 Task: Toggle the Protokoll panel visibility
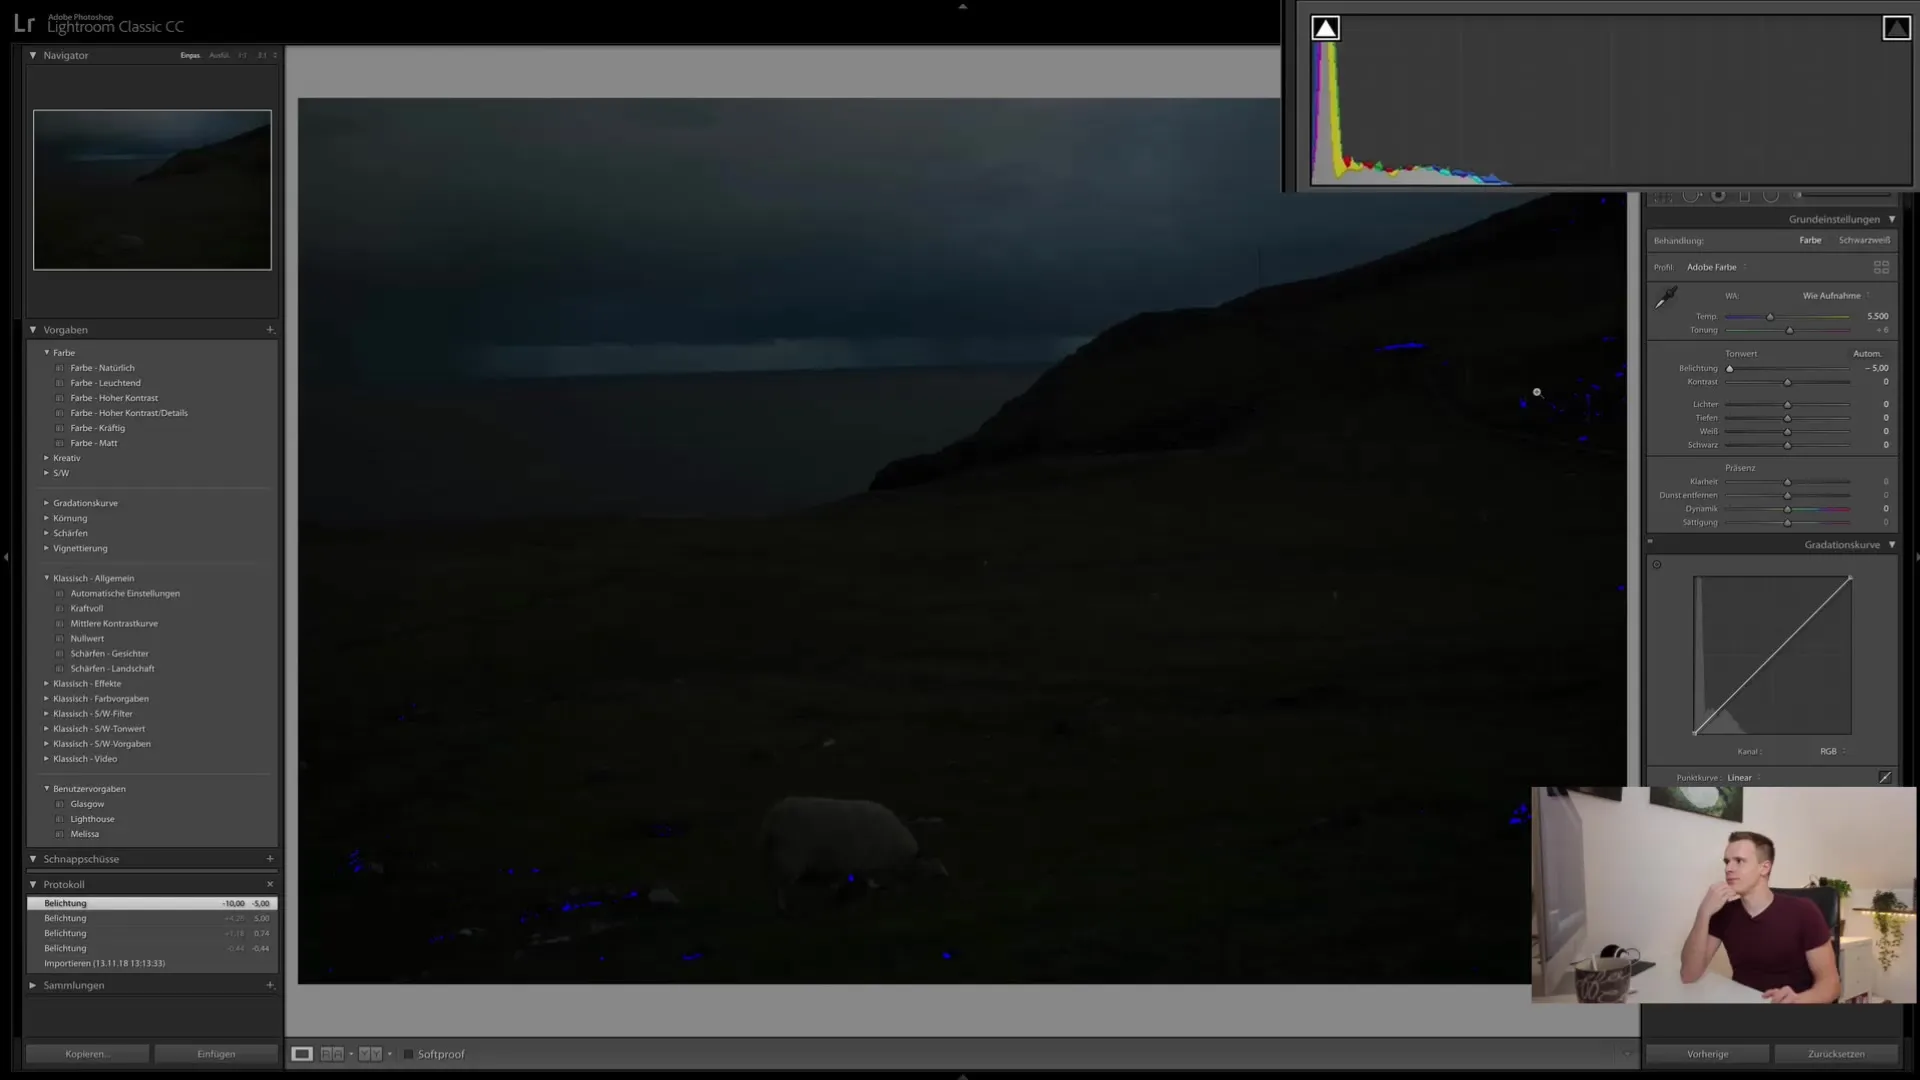point(32,884)
